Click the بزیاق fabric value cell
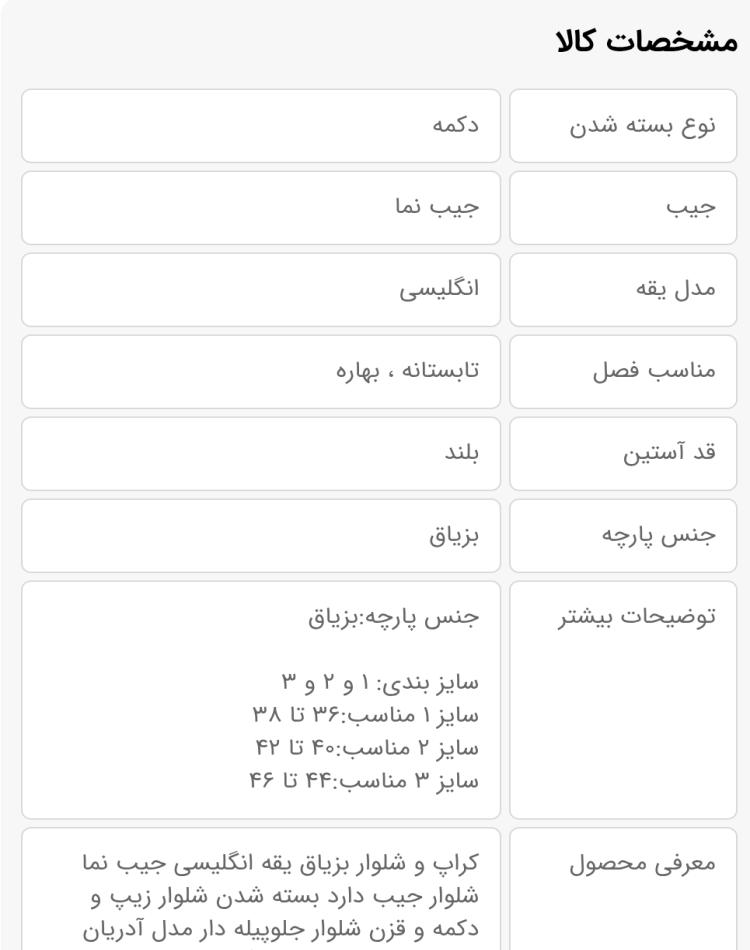Viewport: 750px width, 950px height. [x=261, y=536]
